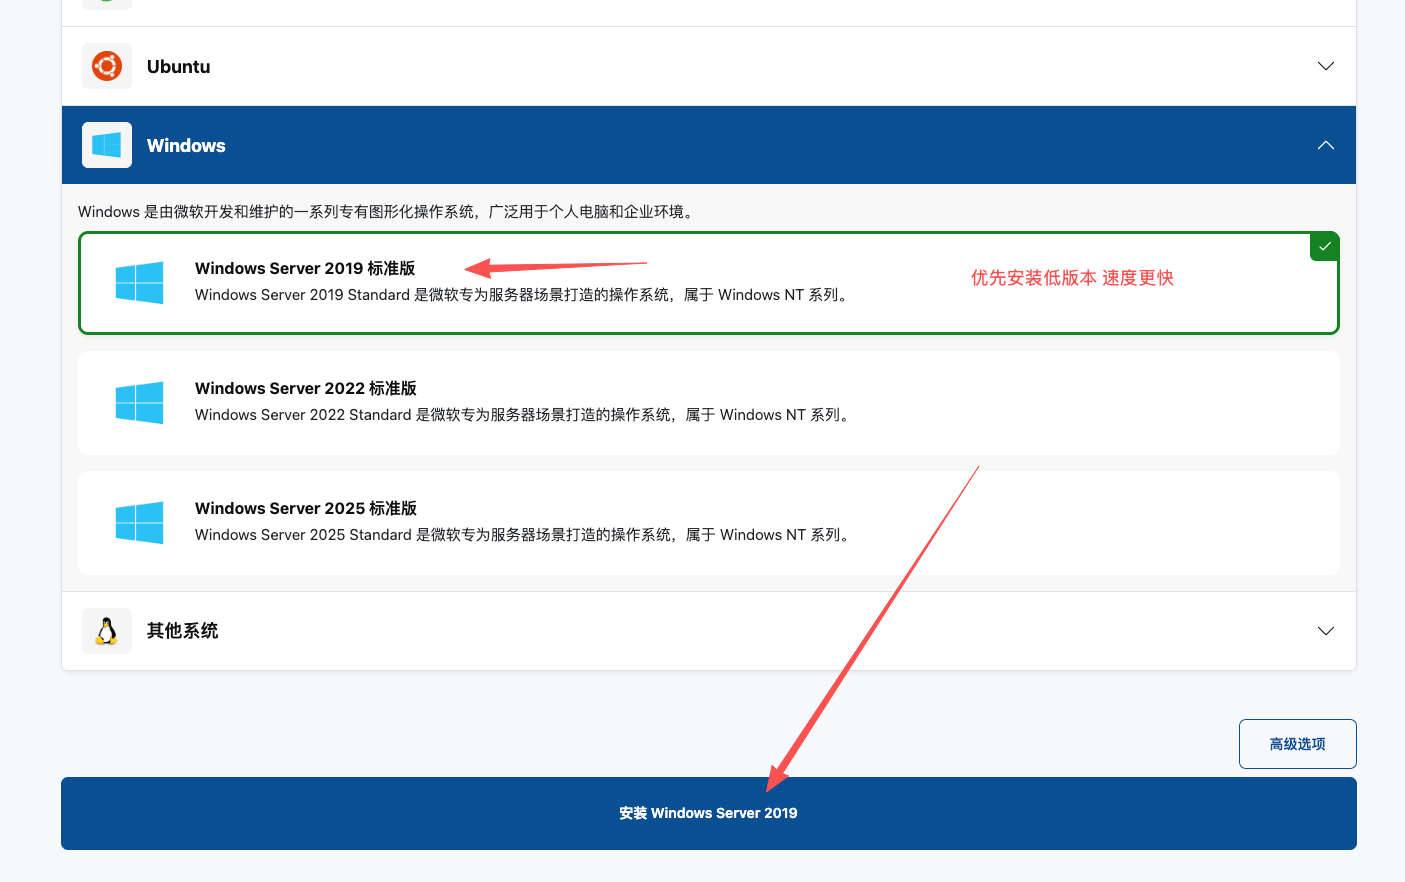Click the Windows Server 2022 logo icon
Viewport: 1405px width, 882px height.
point(139,403)
